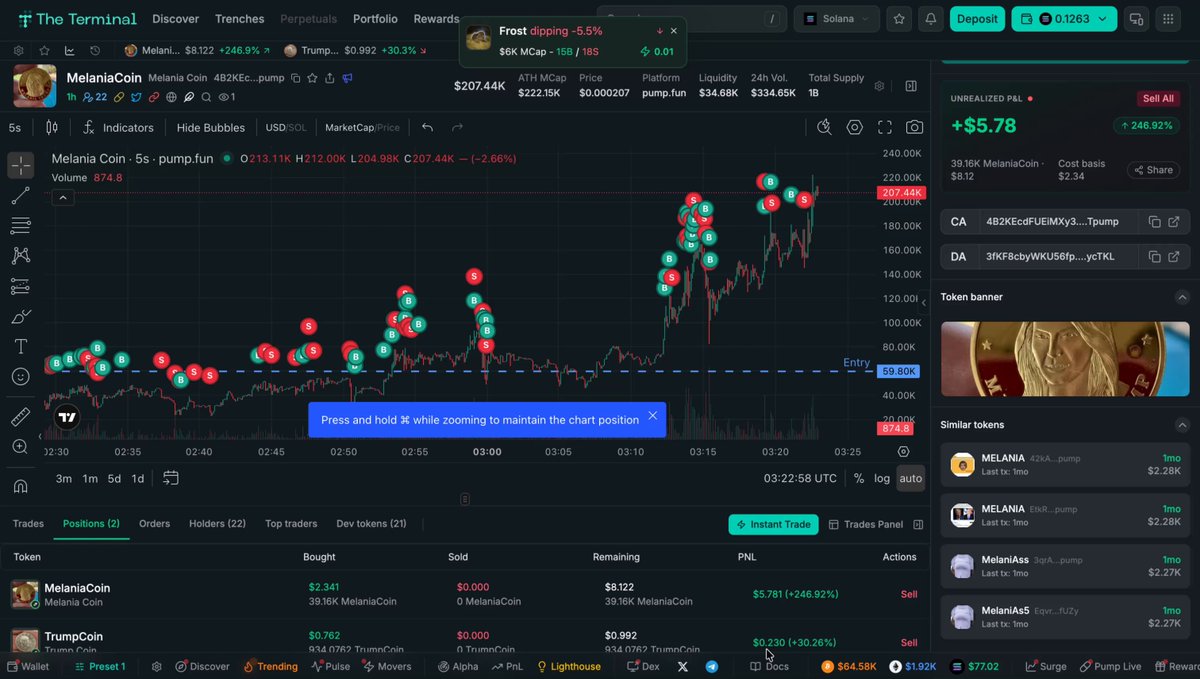Take a chart snapshot with camera icon

[x=914, y=128]
